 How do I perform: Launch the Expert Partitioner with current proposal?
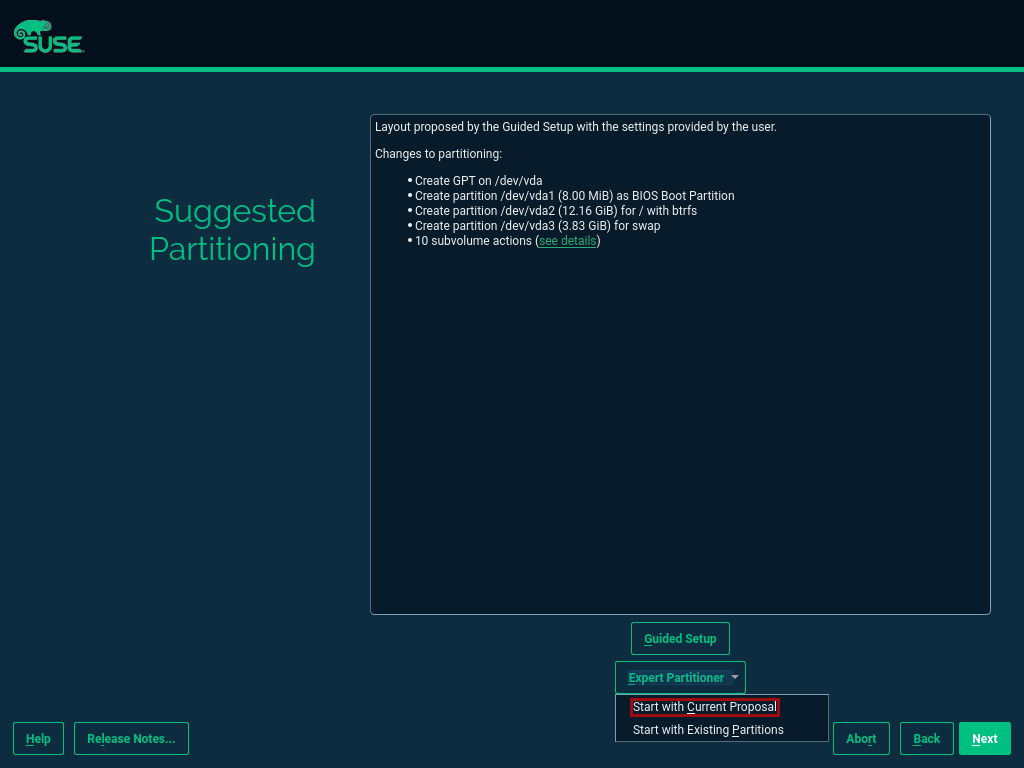[x=704, y=707]
